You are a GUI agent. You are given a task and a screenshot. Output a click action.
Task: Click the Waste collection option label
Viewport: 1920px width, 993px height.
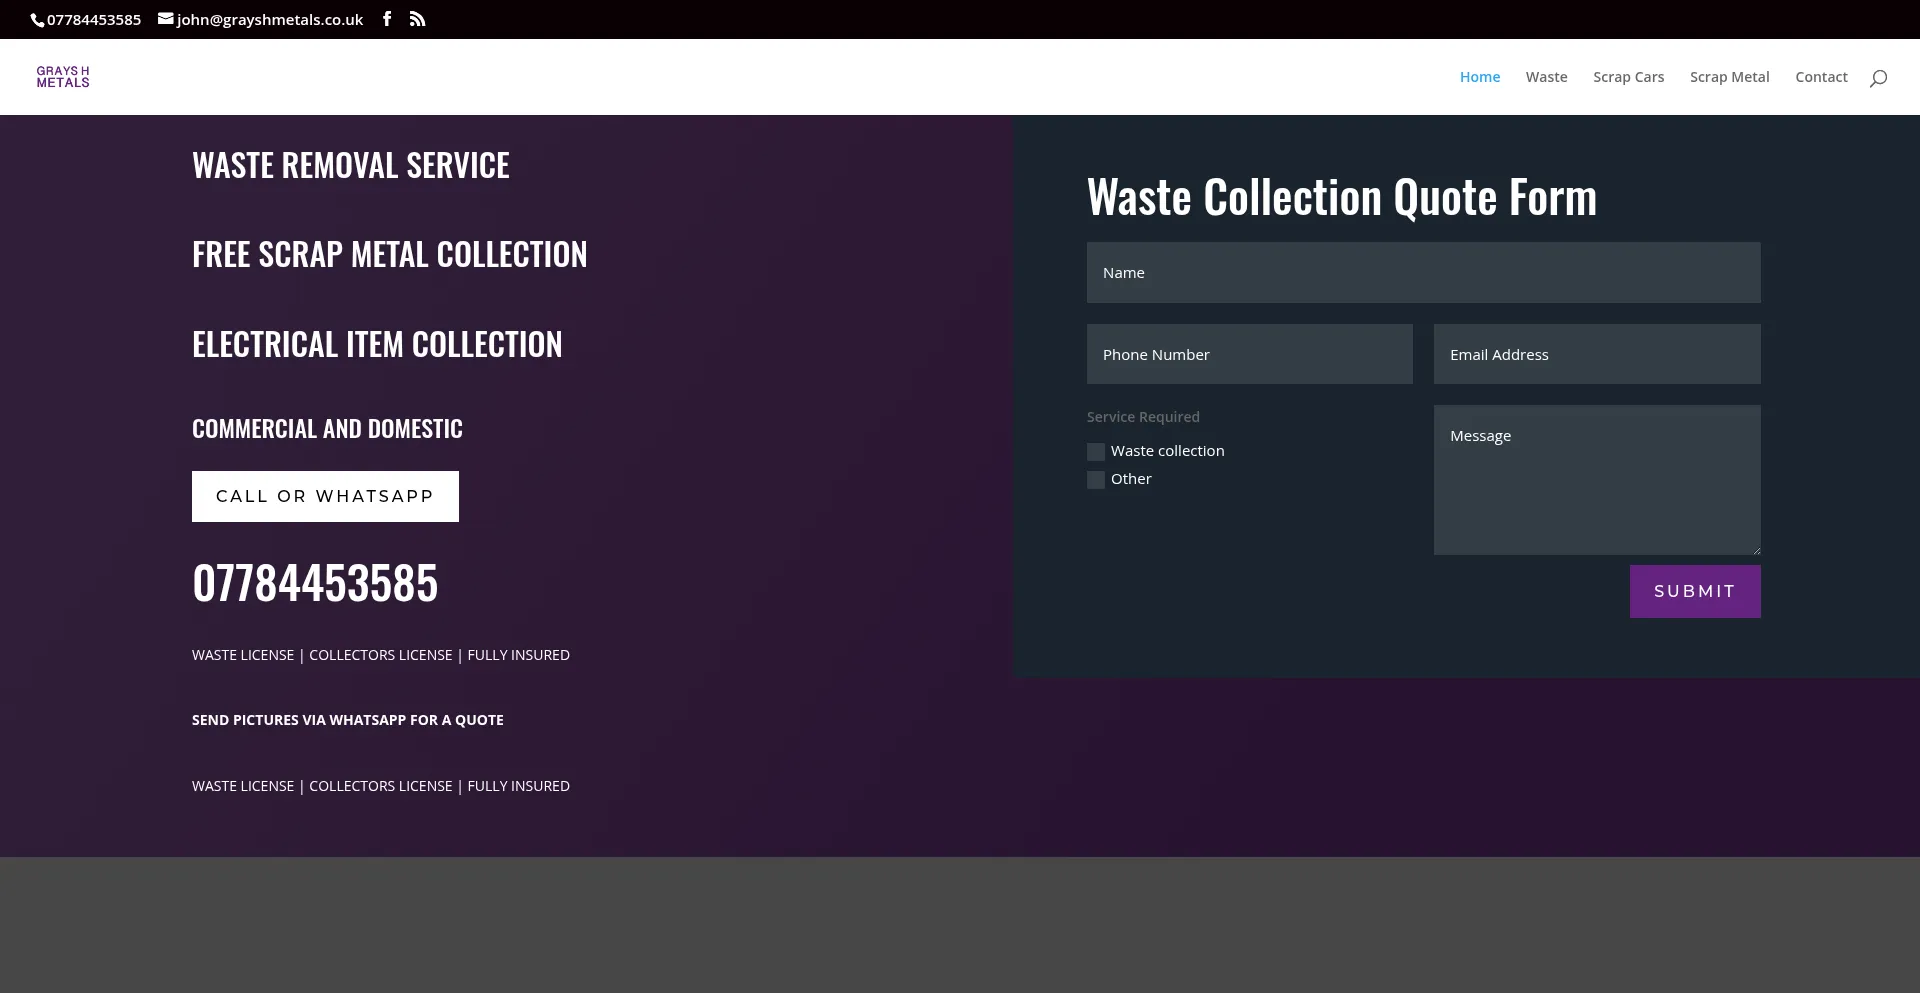click(x=1167, y=451)
